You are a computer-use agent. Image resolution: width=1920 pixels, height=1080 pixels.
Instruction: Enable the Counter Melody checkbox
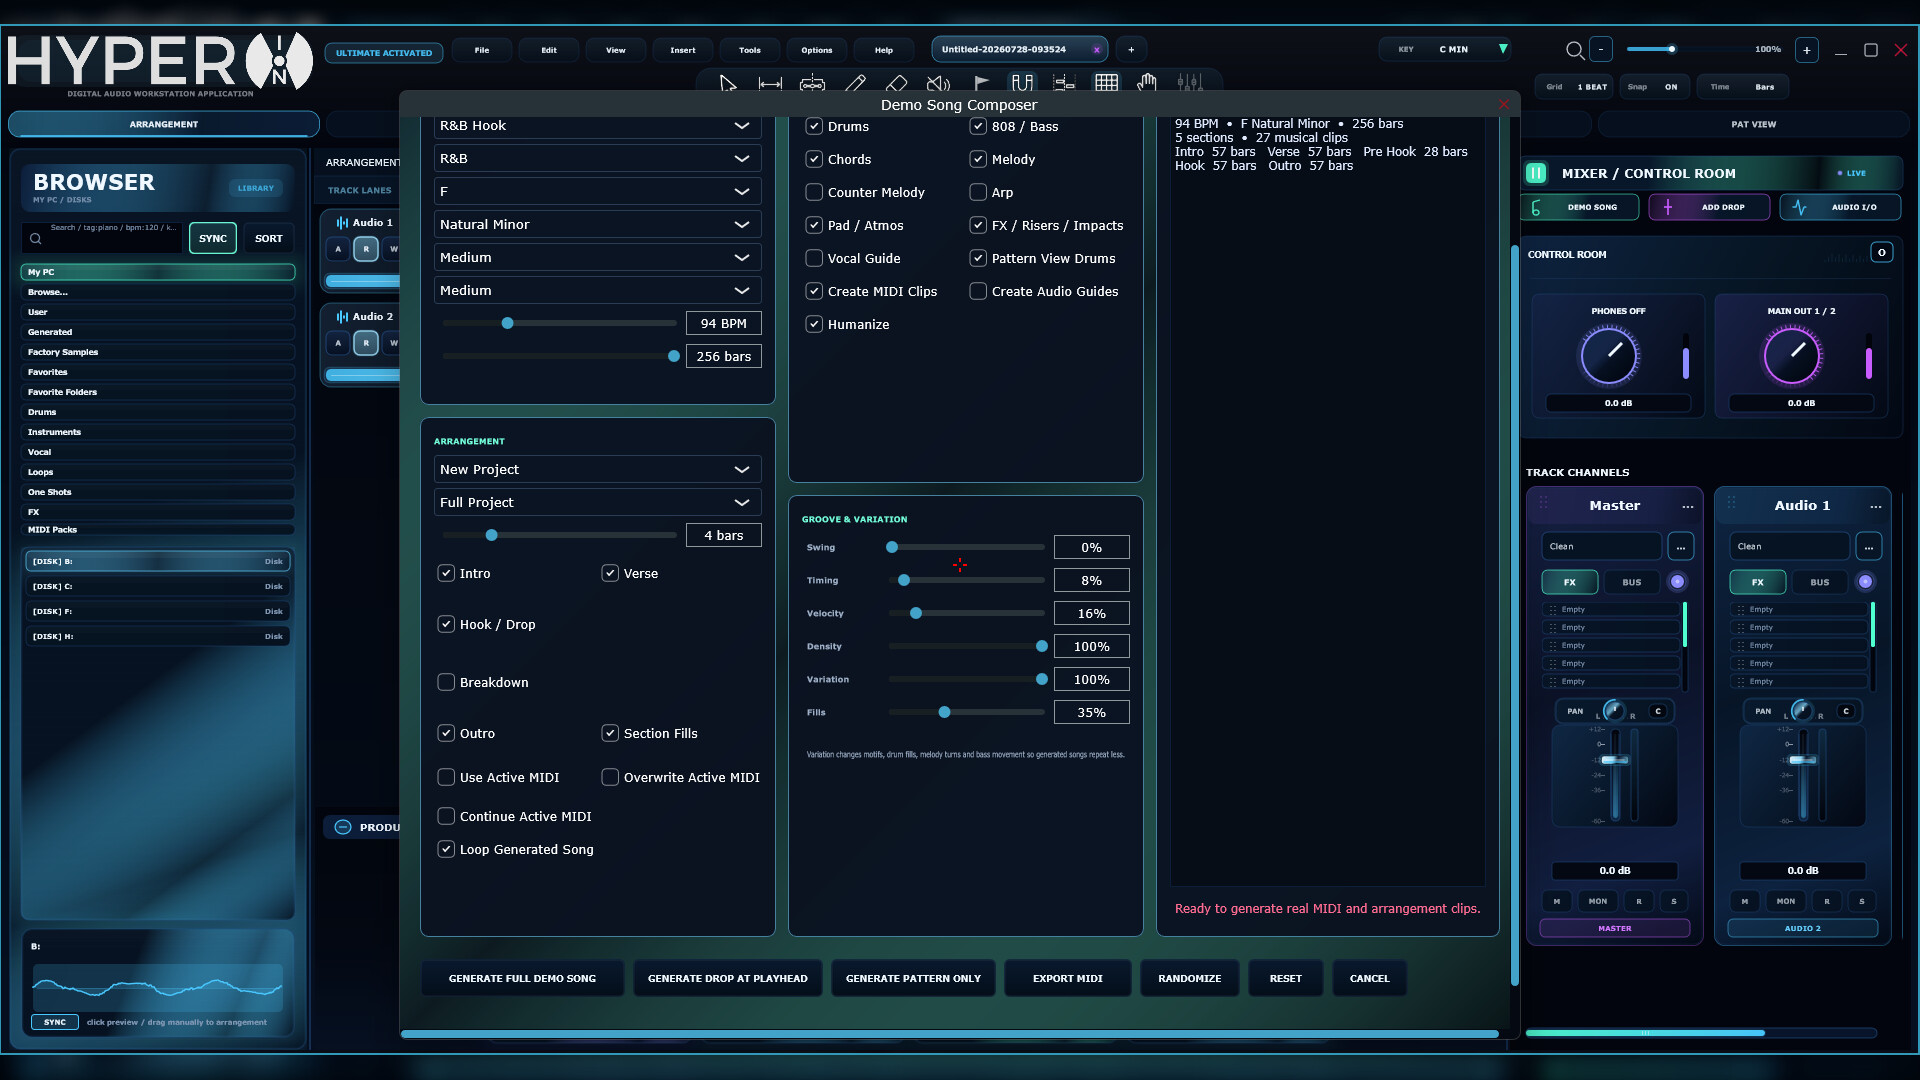pos(814,192)
